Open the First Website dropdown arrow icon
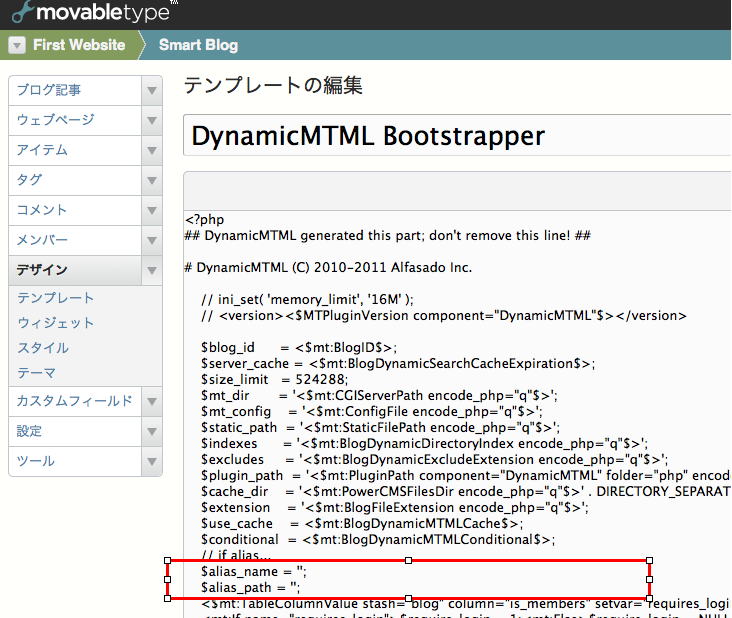 click(17, 45)
